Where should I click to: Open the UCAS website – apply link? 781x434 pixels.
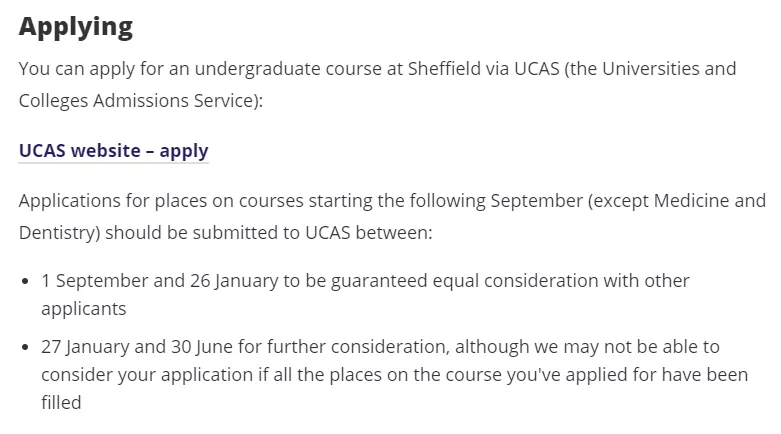click(114, 150)
